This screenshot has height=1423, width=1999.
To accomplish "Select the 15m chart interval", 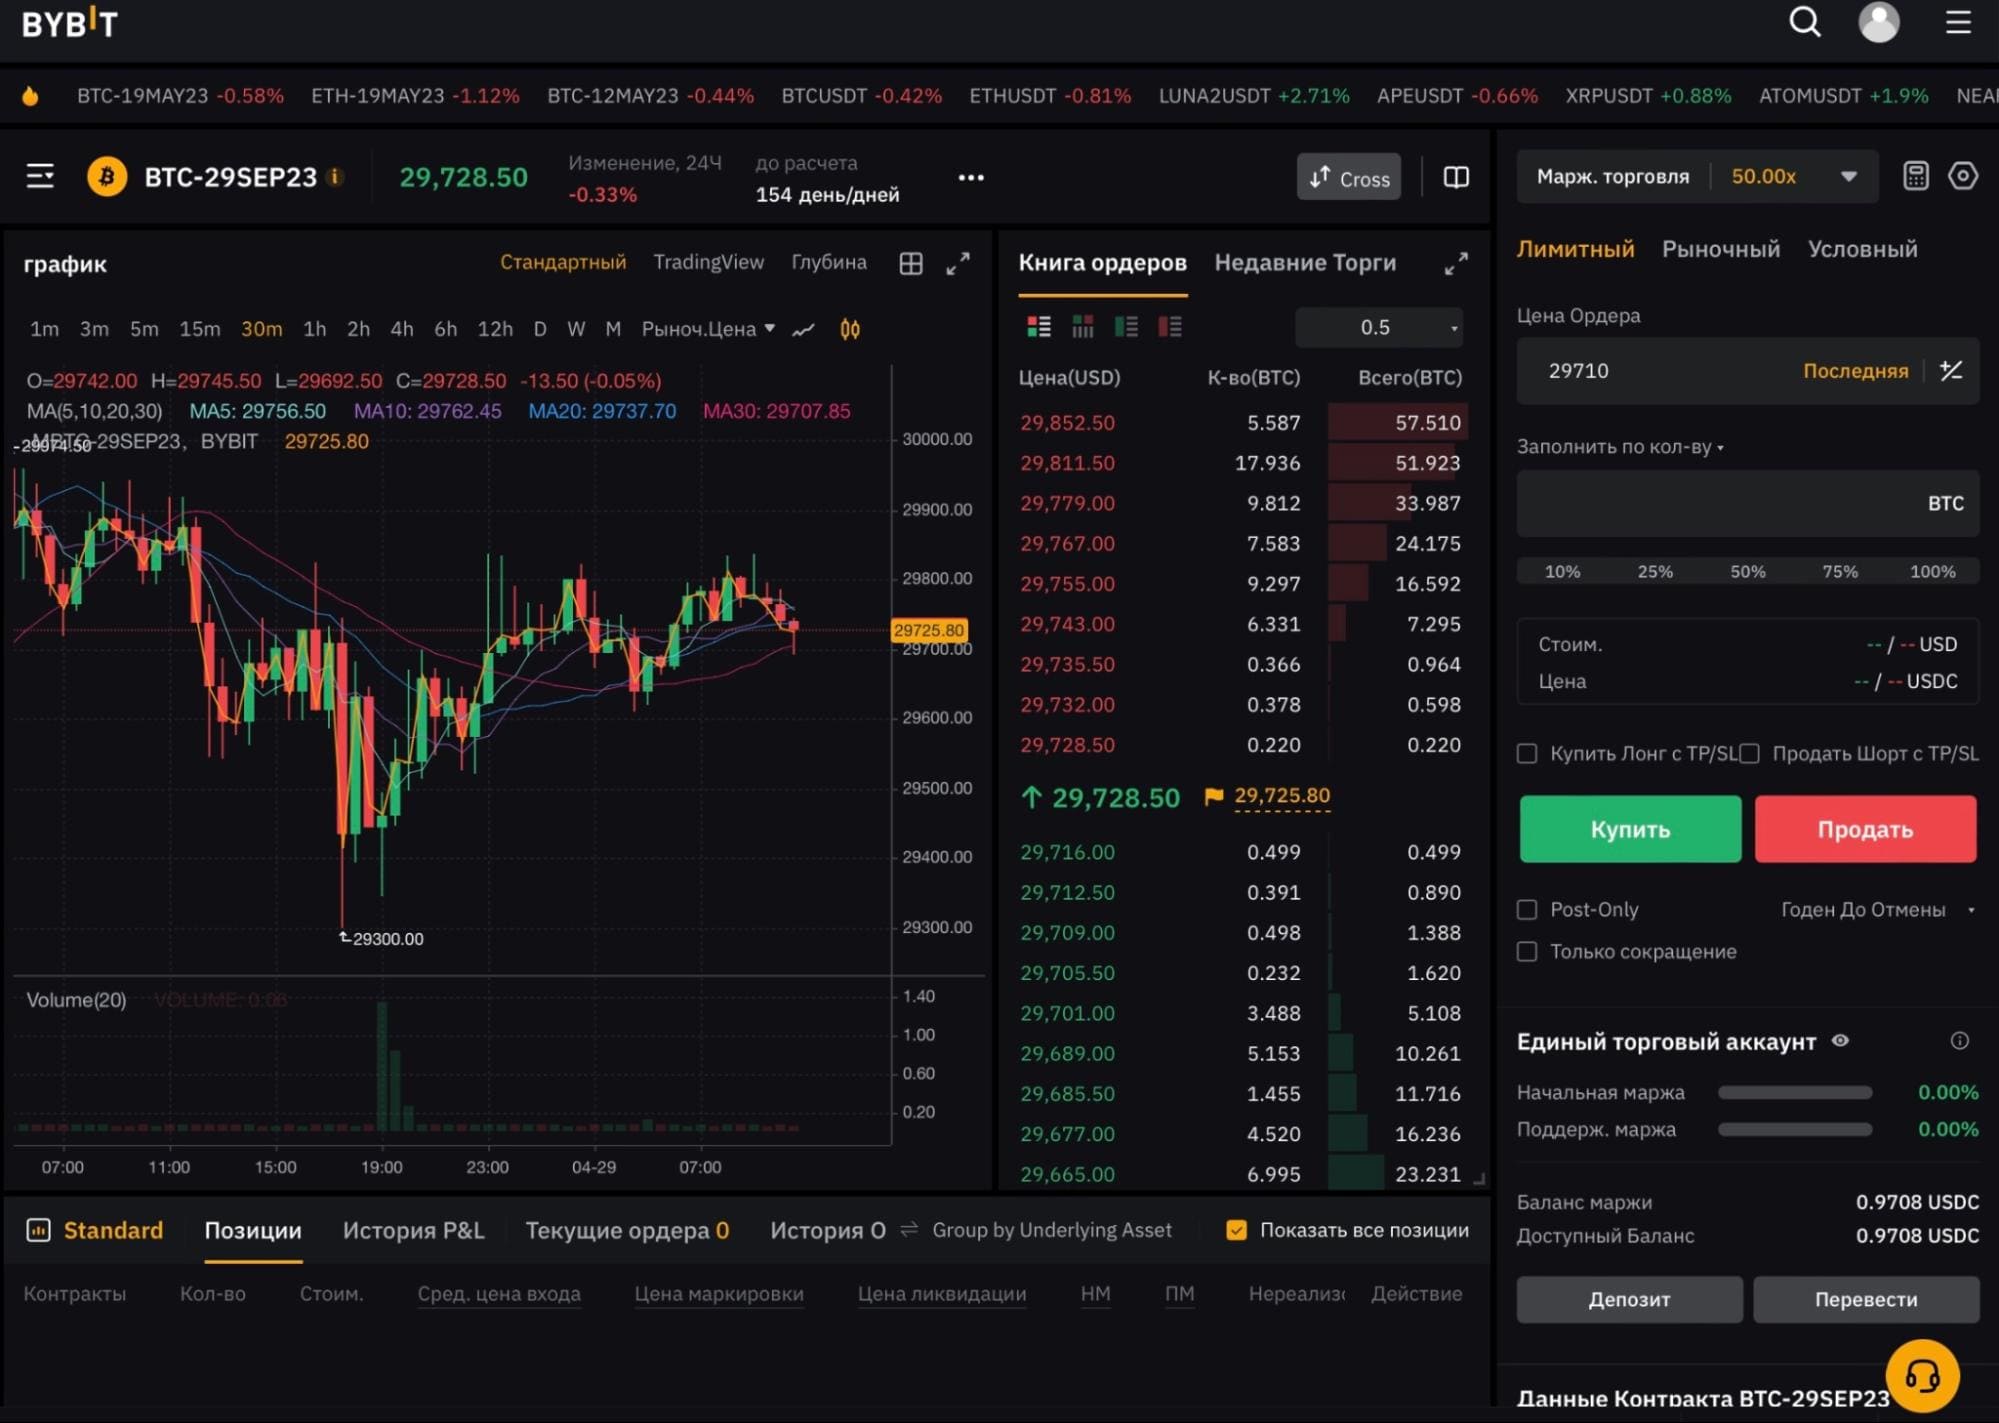I will pos(199,329).
